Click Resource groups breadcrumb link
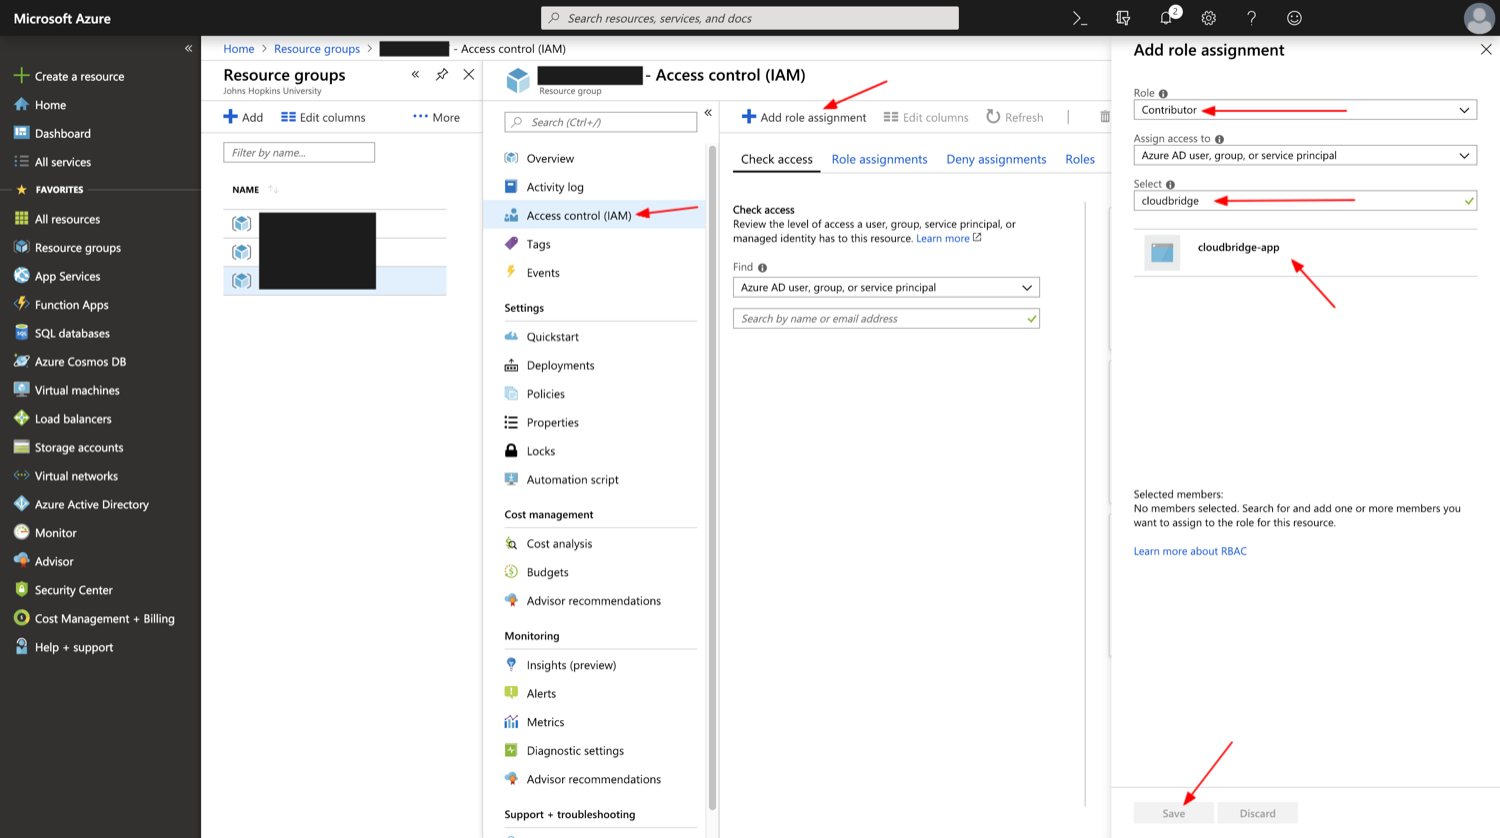 (317, 49)
